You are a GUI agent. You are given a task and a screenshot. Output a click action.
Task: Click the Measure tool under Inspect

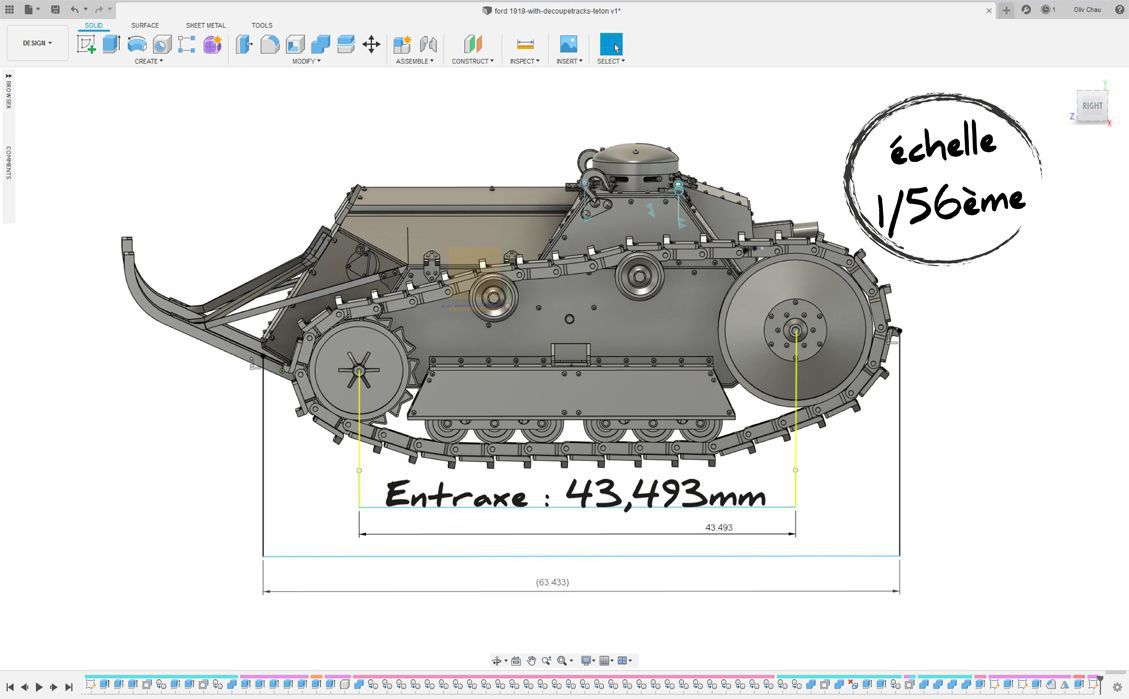(525, 44)
